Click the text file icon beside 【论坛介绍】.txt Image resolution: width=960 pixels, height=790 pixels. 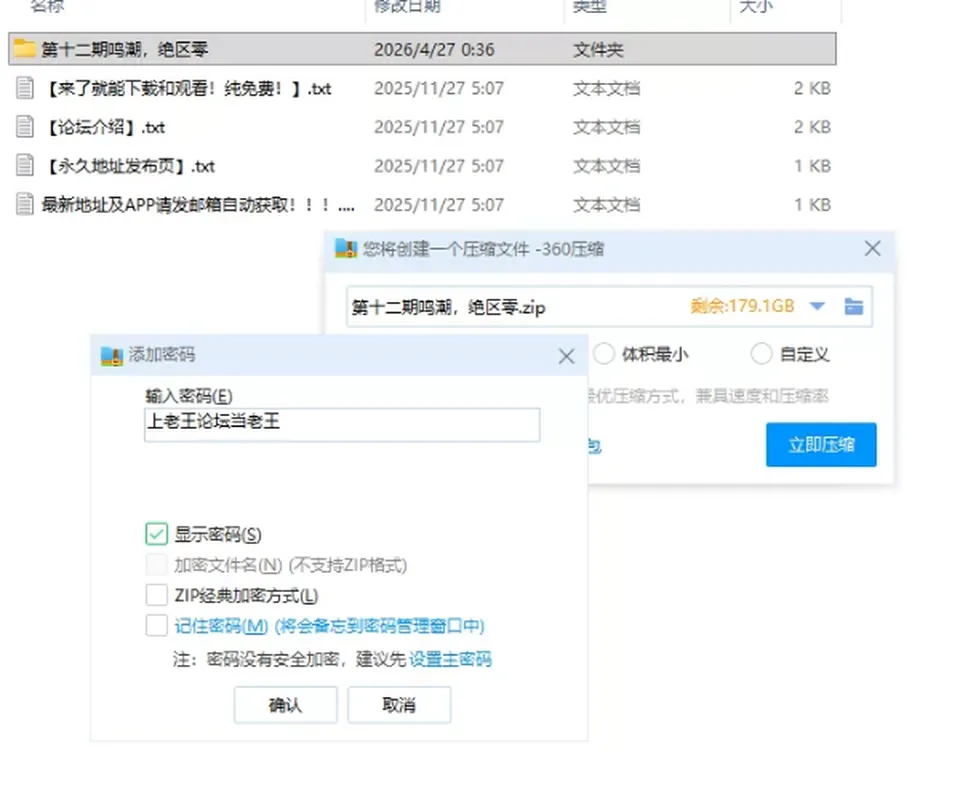click(x=24, y=127)
